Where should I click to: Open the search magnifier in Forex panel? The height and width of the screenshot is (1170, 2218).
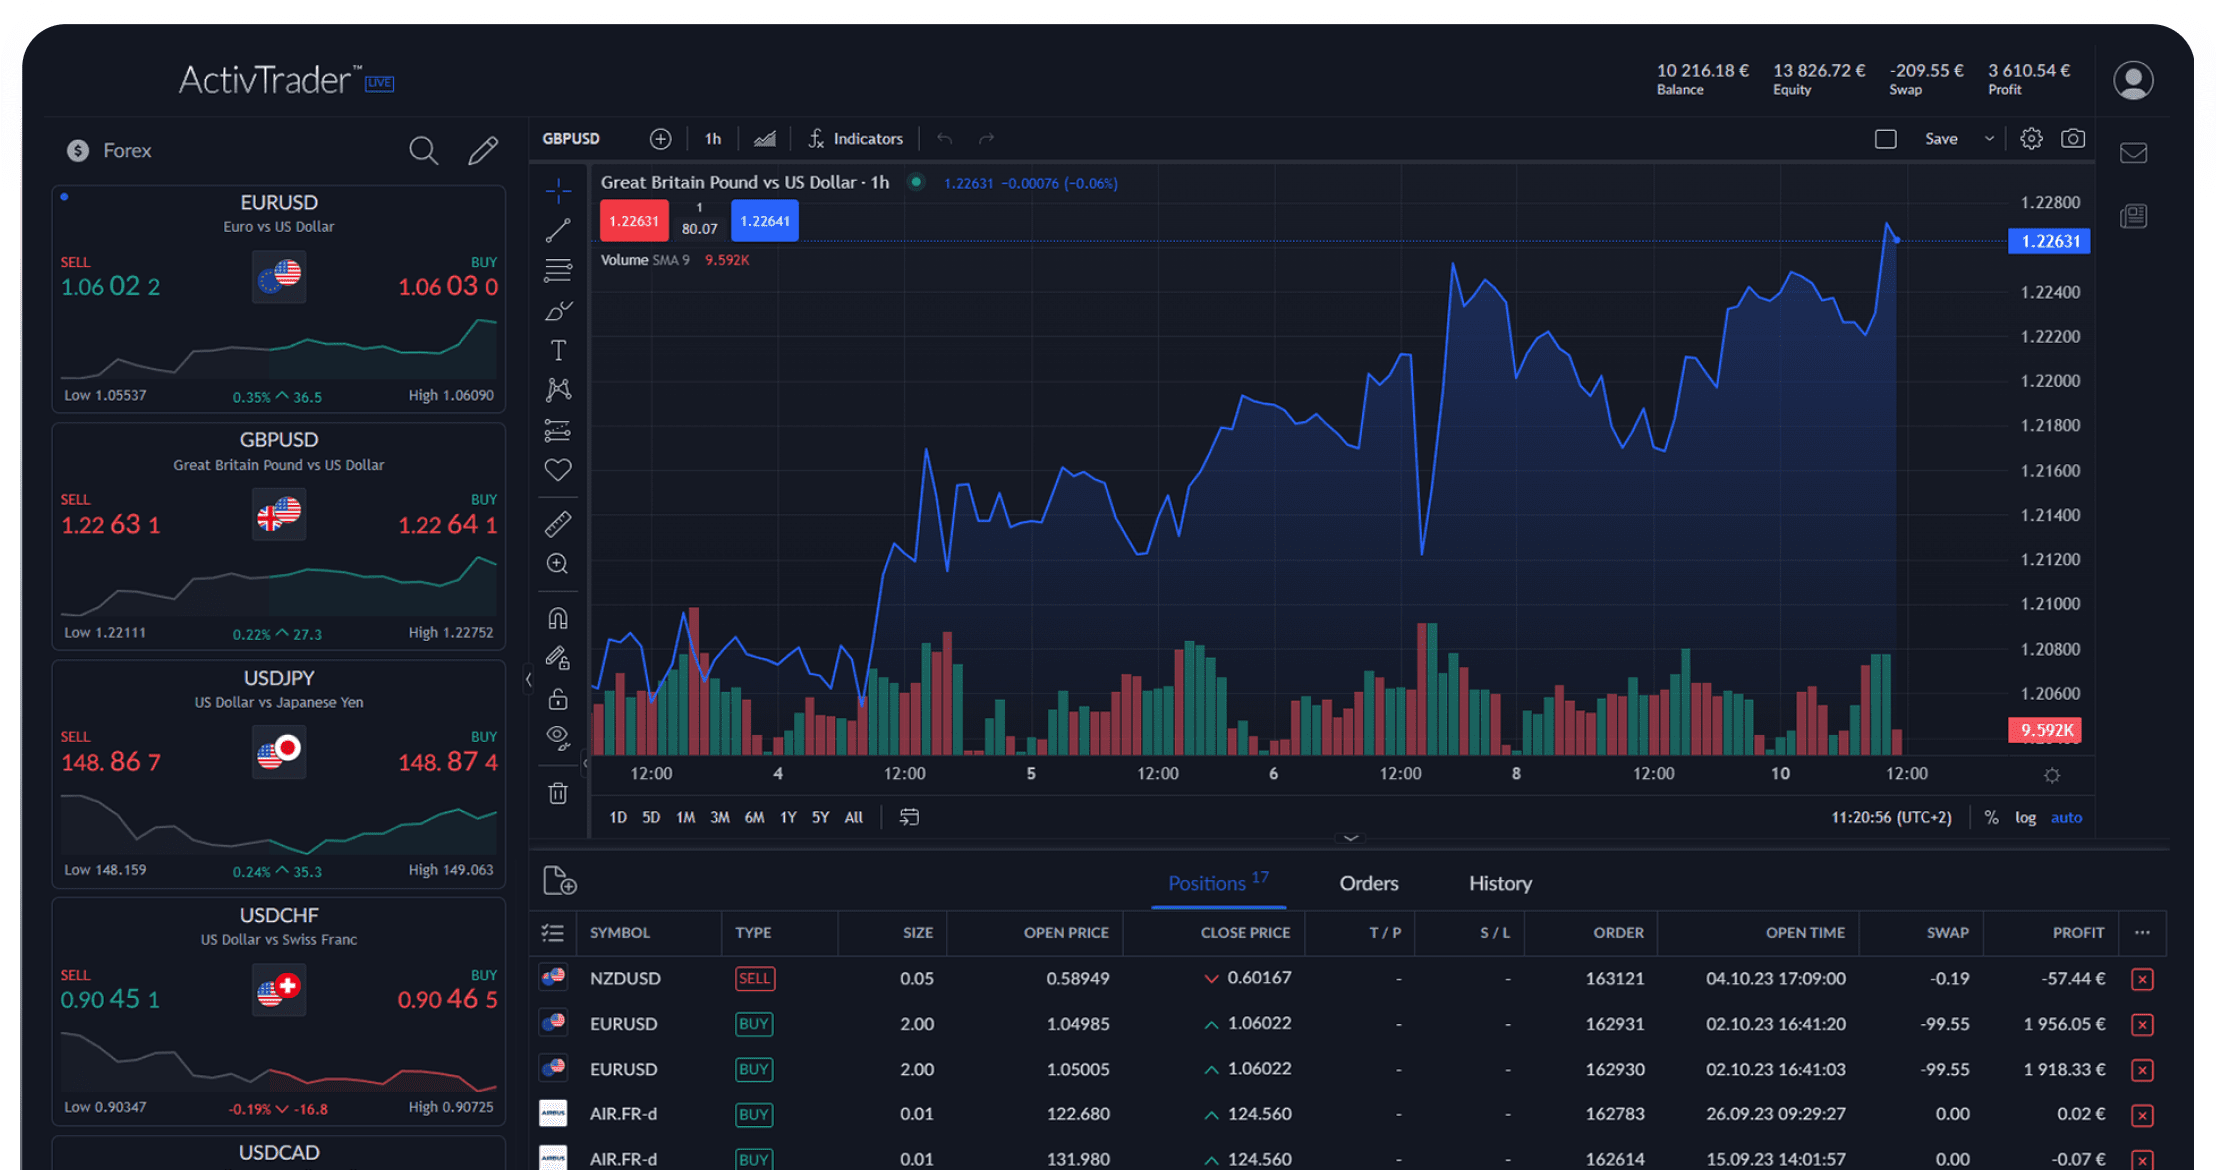(x=423, y=151)
